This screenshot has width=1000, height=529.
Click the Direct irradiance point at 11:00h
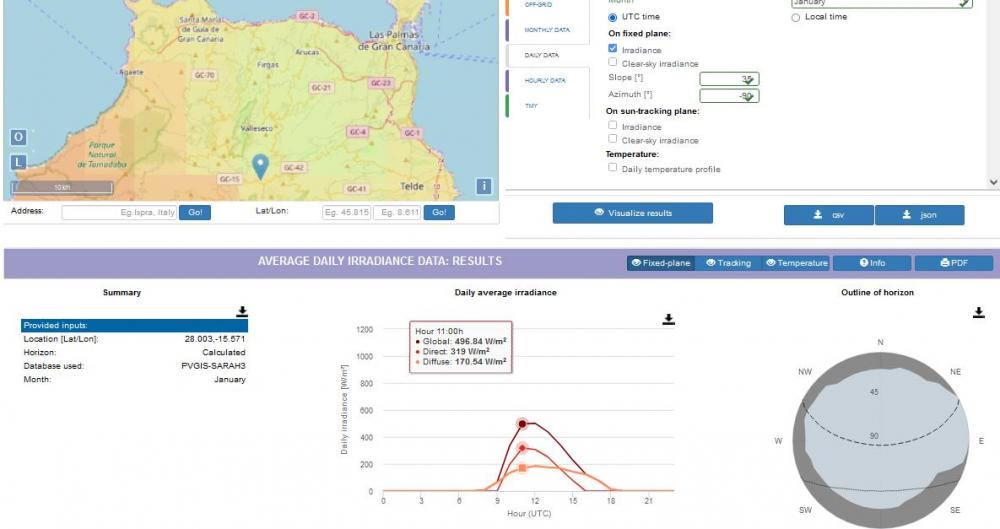click(522, 448)
